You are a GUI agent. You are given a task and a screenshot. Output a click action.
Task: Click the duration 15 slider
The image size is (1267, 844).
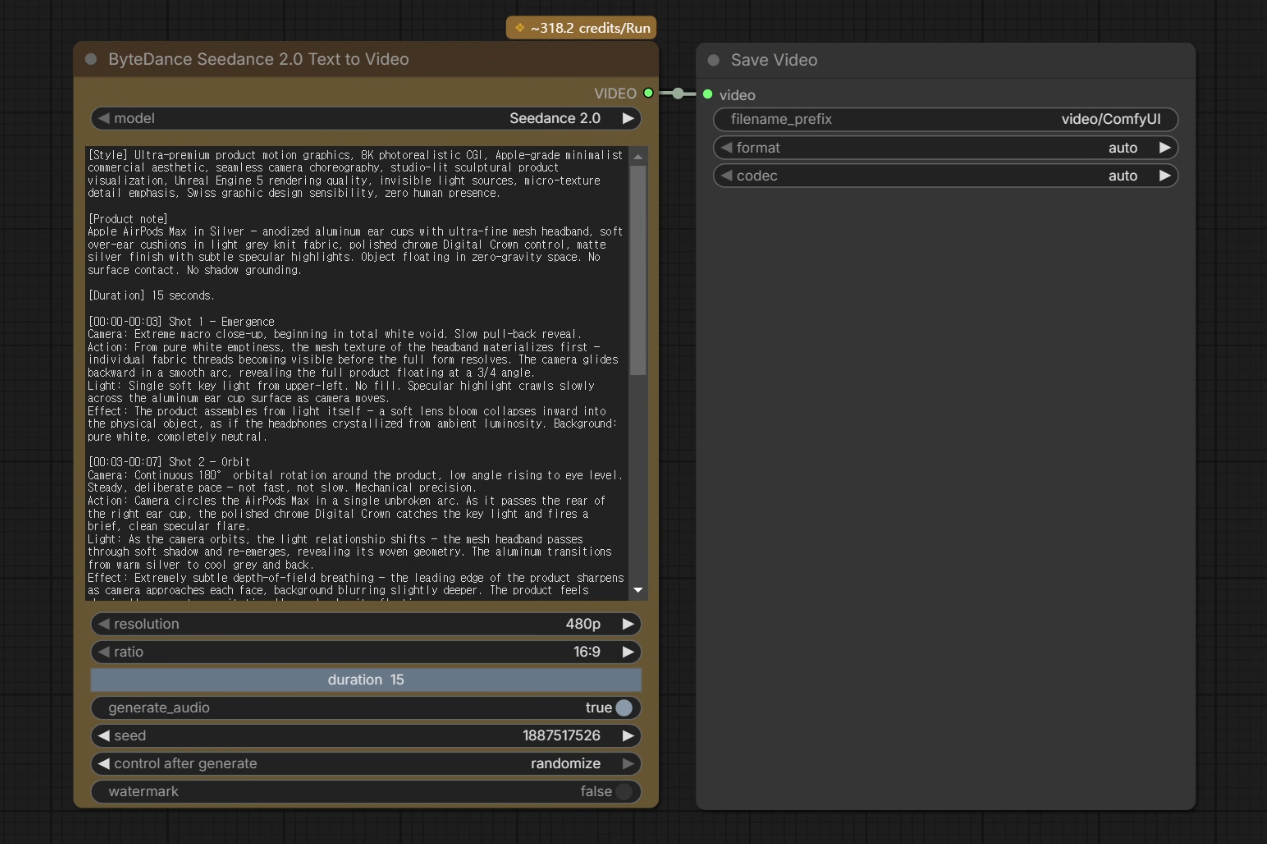pos(366,680)
